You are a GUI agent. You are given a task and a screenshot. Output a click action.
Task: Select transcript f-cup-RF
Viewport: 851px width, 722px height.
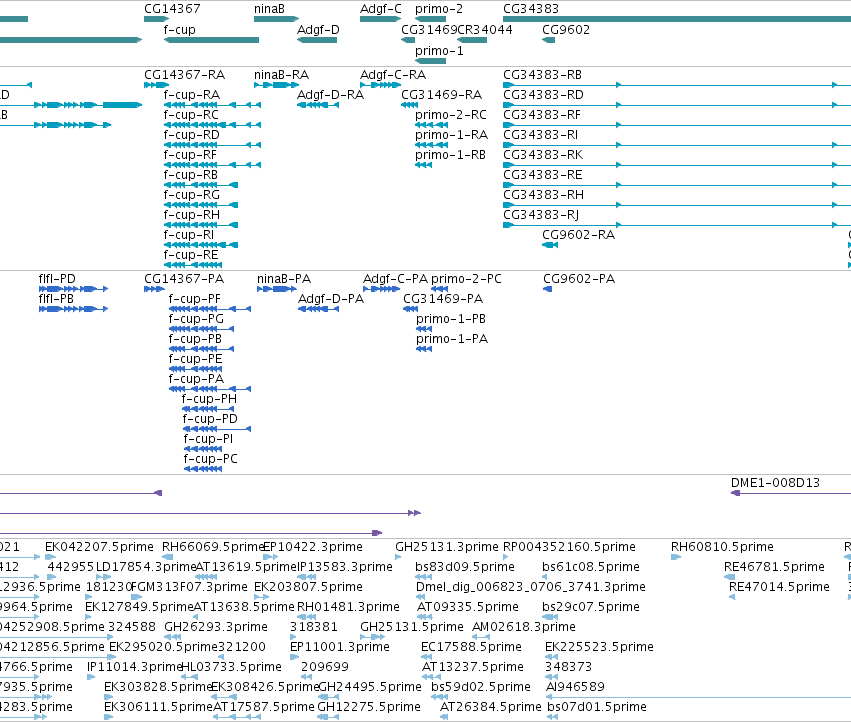(x=190, y=155)
